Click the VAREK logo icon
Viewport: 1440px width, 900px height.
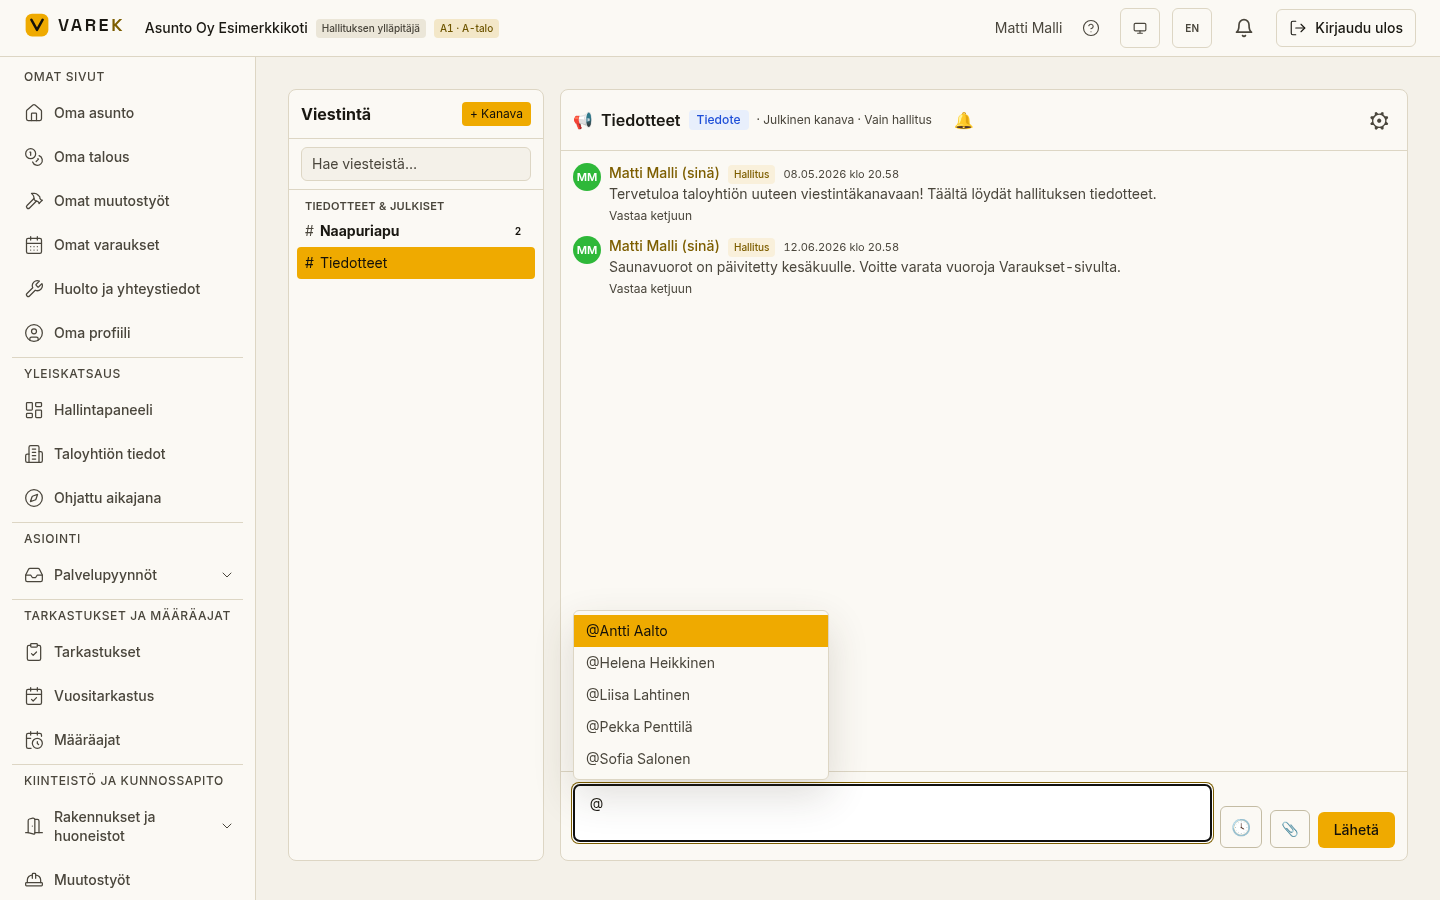37,25
